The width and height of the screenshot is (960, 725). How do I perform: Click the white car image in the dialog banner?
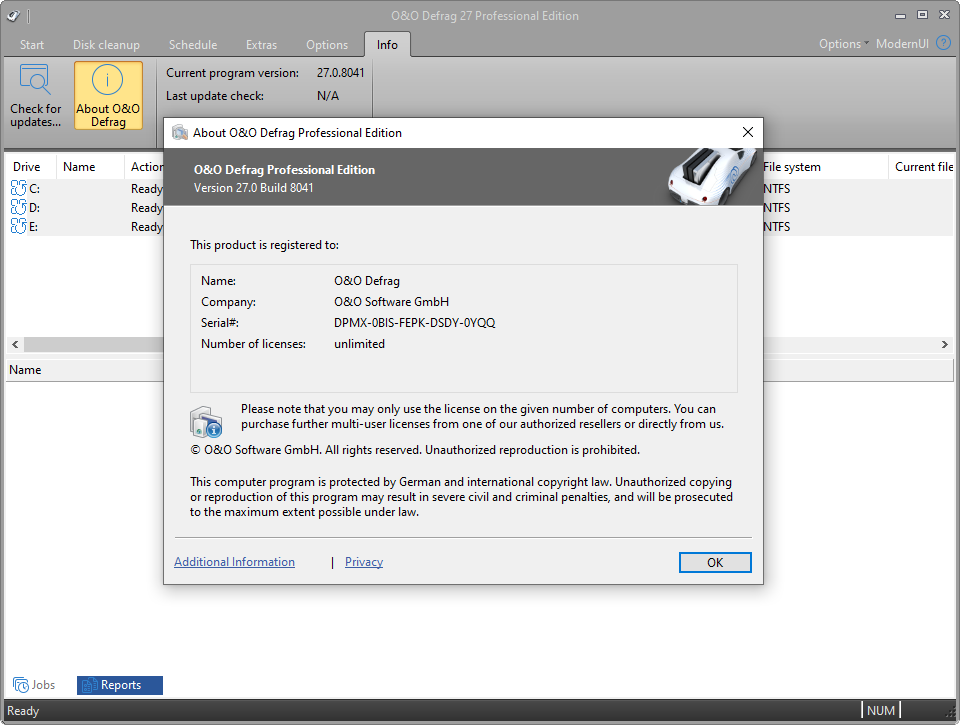click(x=711, y=176)
